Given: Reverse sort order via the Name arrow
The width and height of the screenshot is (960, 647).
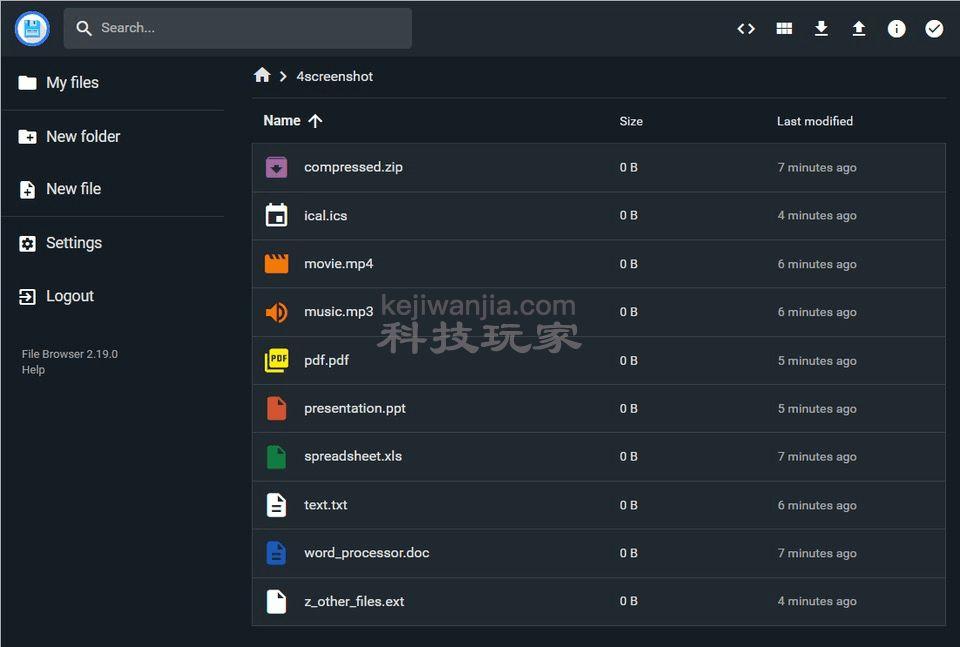Looking at the screenshot, I should click(x=315, y=120).
